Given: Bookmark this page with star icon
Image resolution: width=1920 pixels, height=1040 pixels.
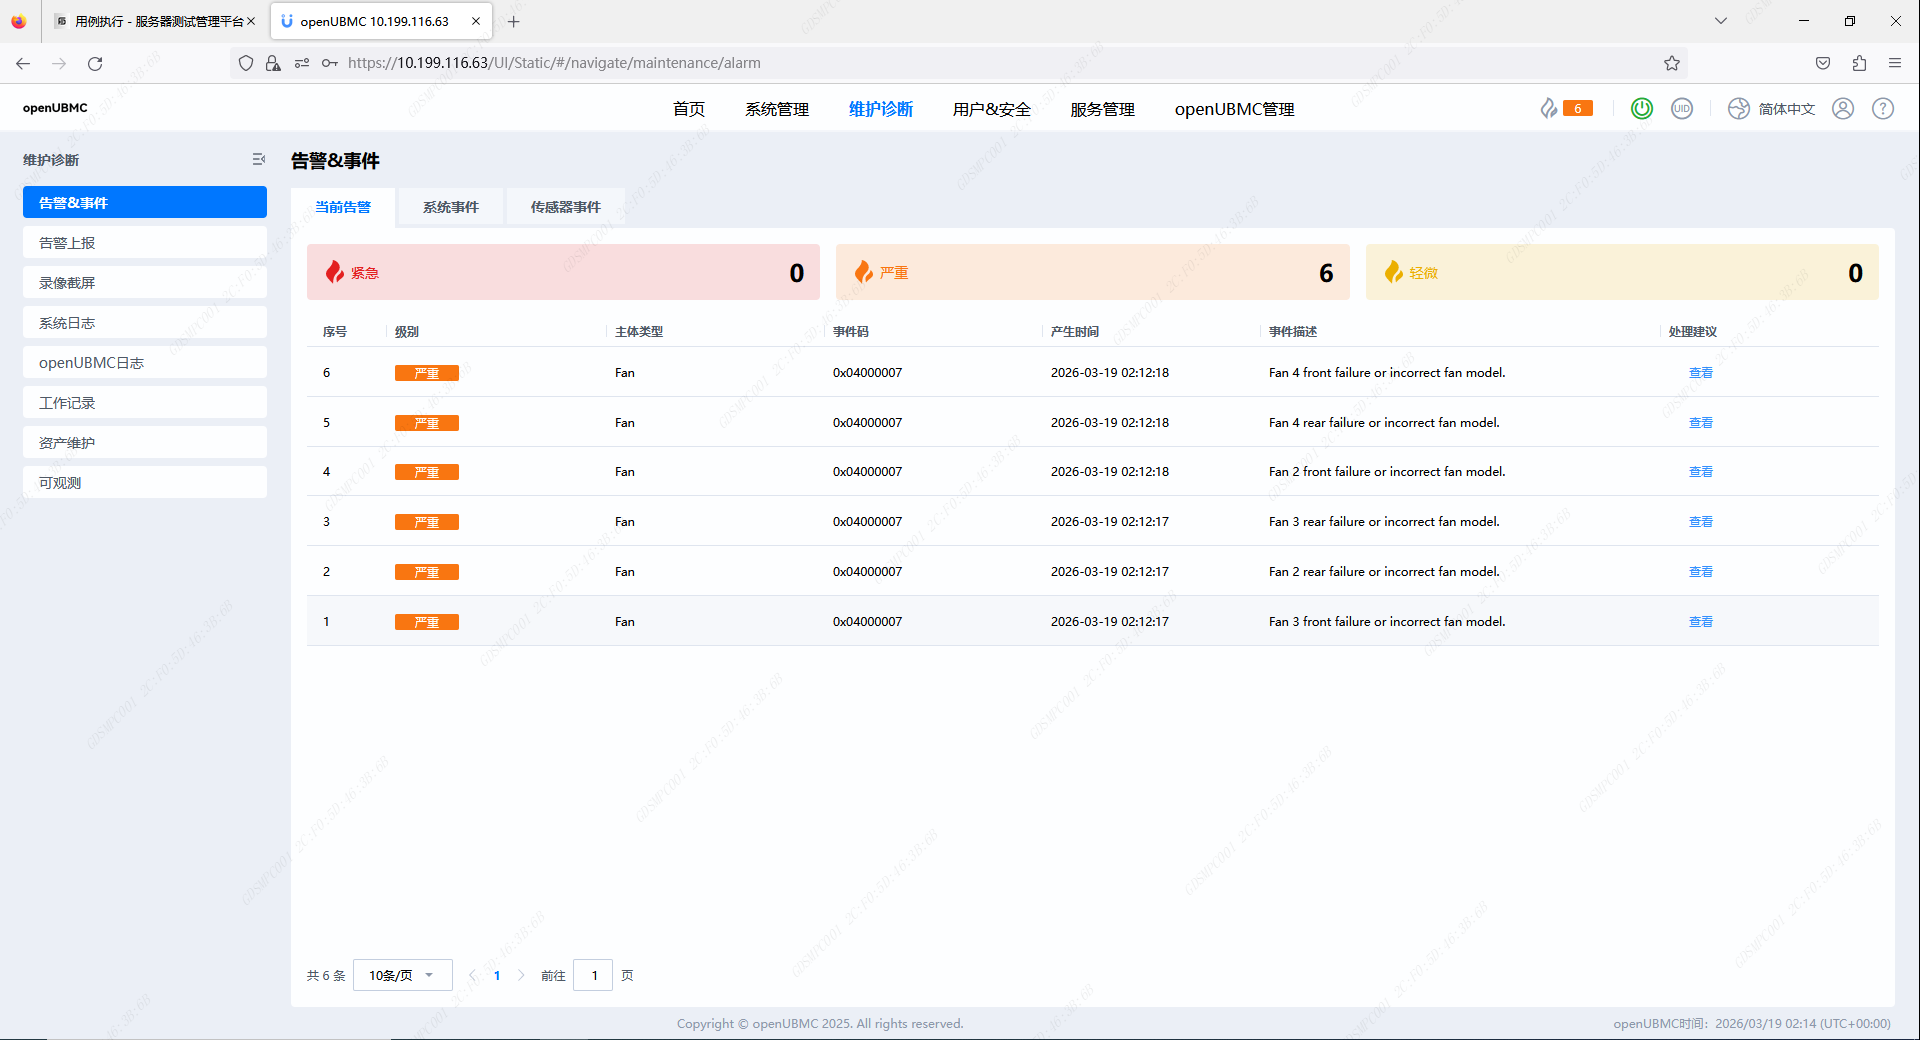Looking at the screenshot, I should tap(1672, 63).
